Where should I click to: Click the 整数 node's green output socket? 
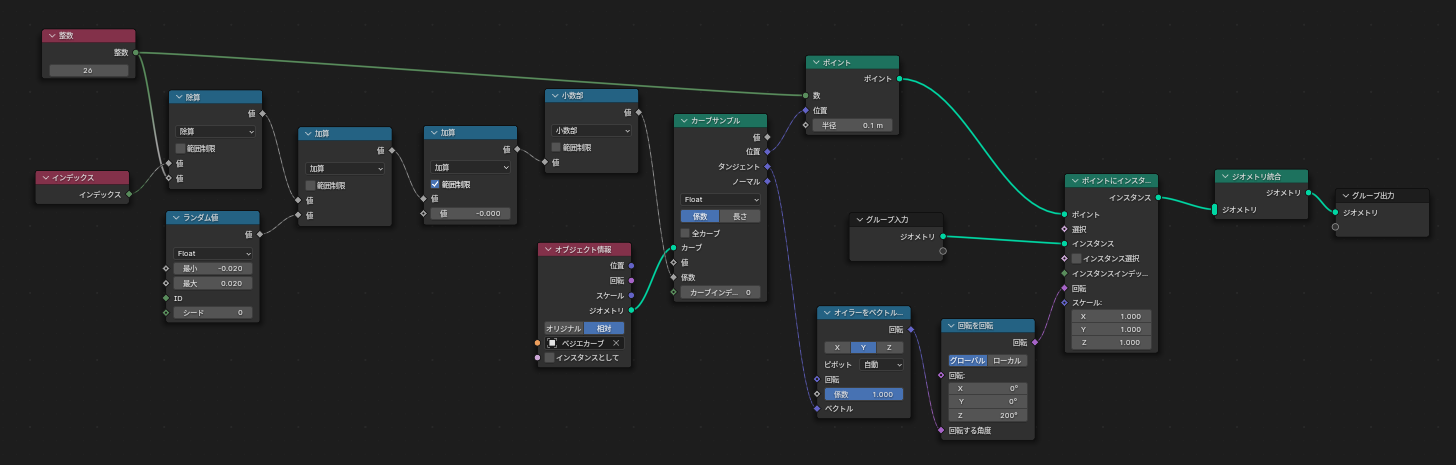point(135,52)
